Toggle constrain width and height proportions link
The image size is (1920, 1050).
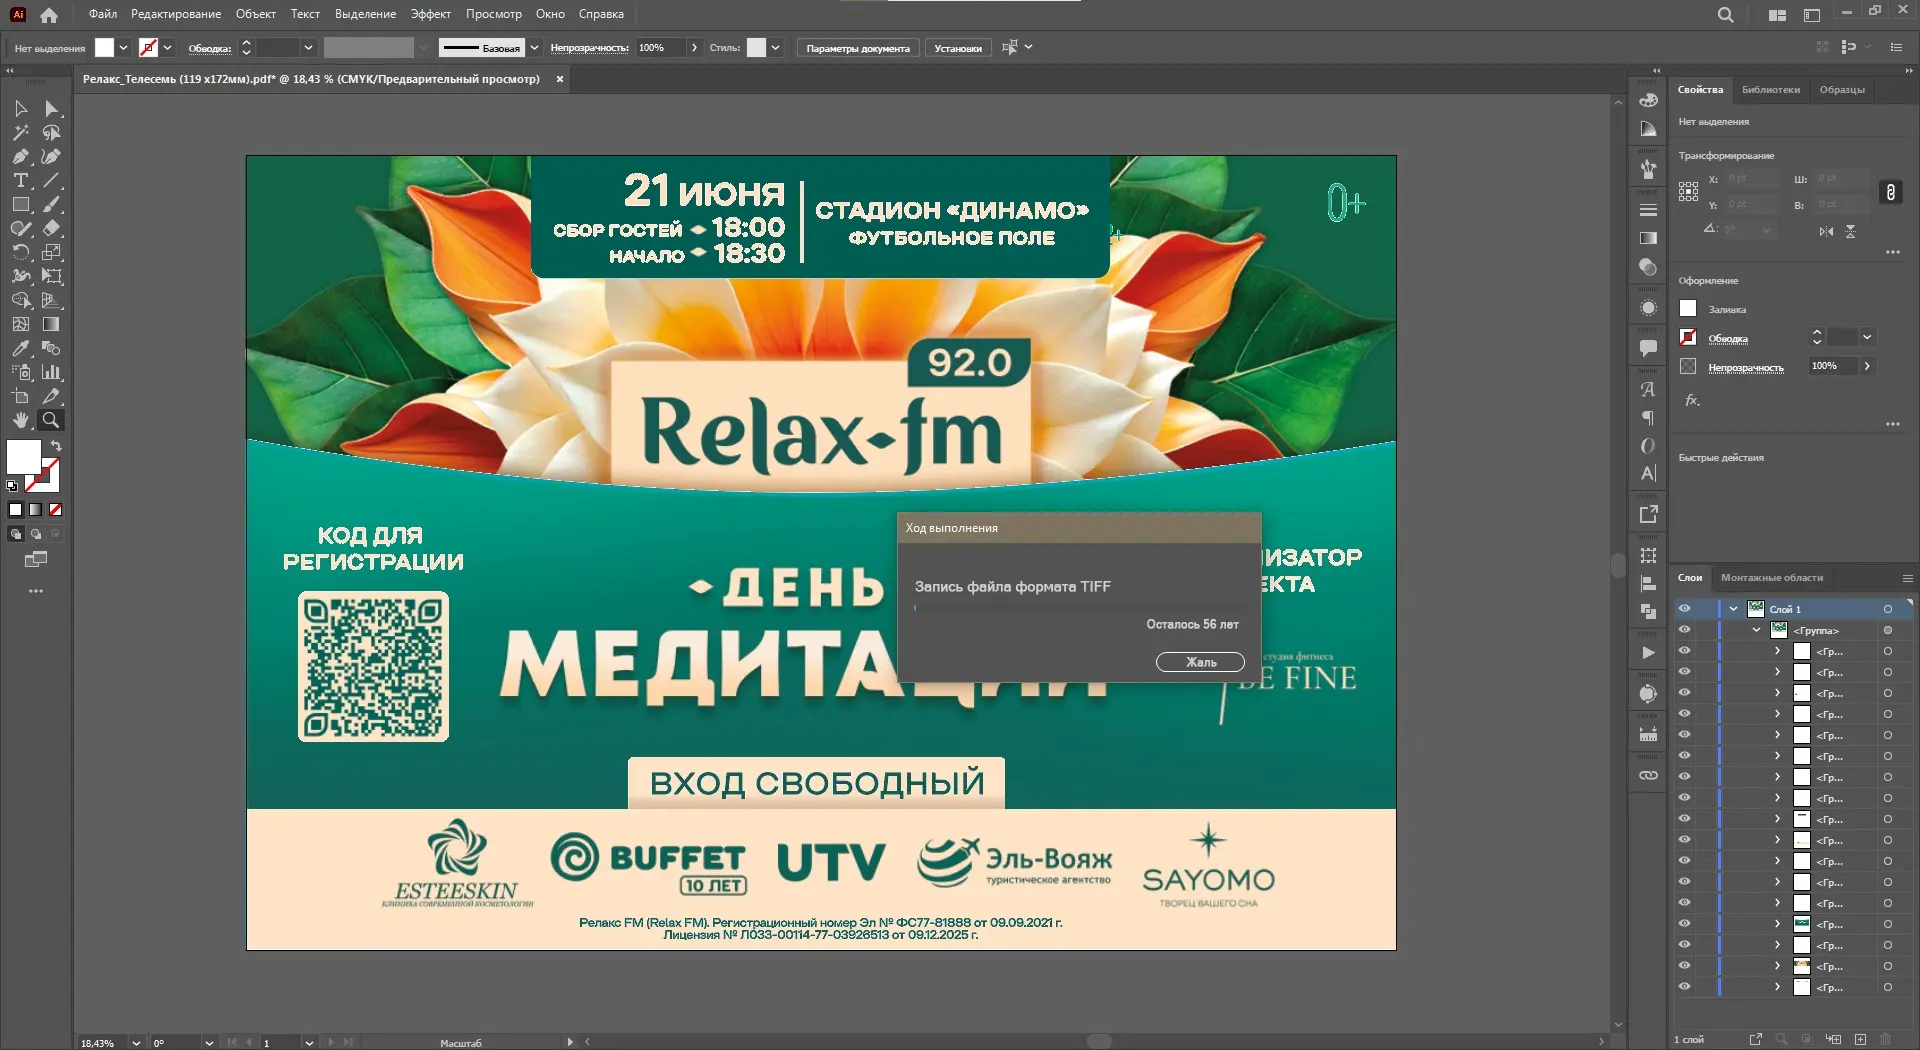point(1890,192)
